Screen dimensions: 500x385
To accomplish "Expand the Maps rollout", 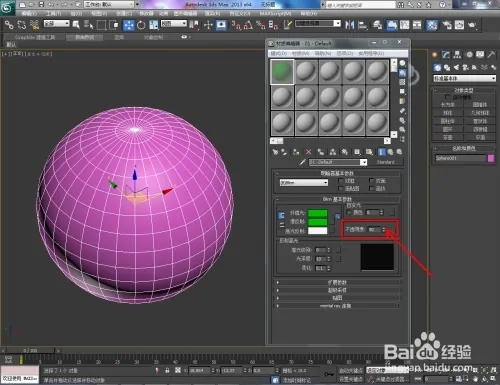I will (x=338, y=298).
